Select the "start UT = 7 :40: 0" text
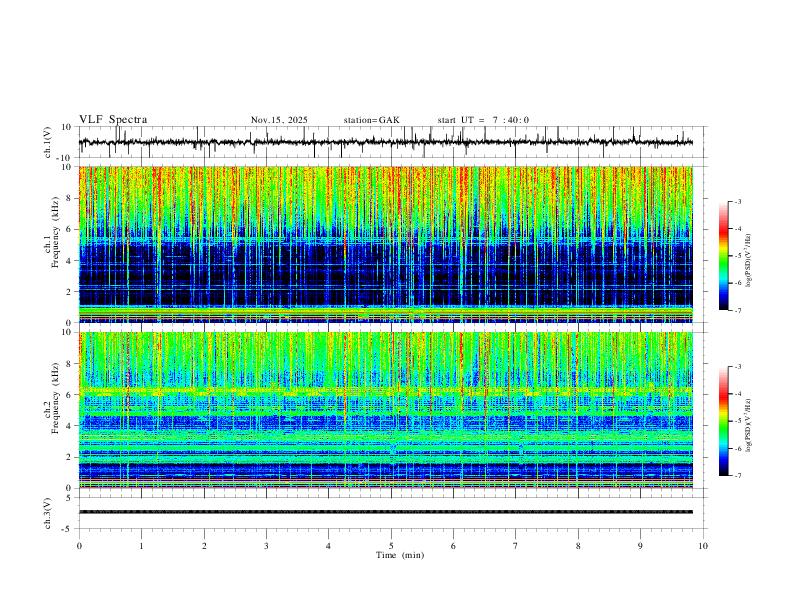This screenshot has height=612, width=792. tap(483, 120)
